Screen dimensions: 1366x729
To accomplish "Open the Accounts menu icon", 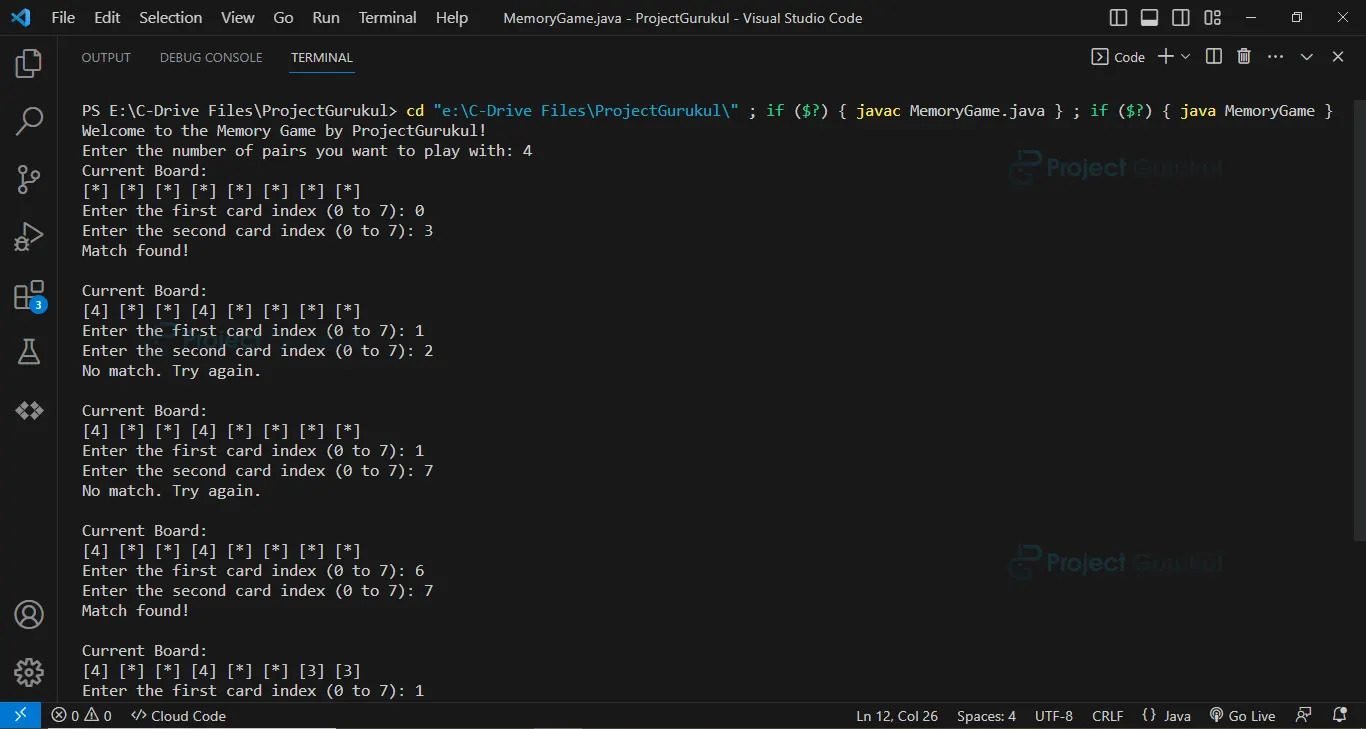I will (29, 614).
